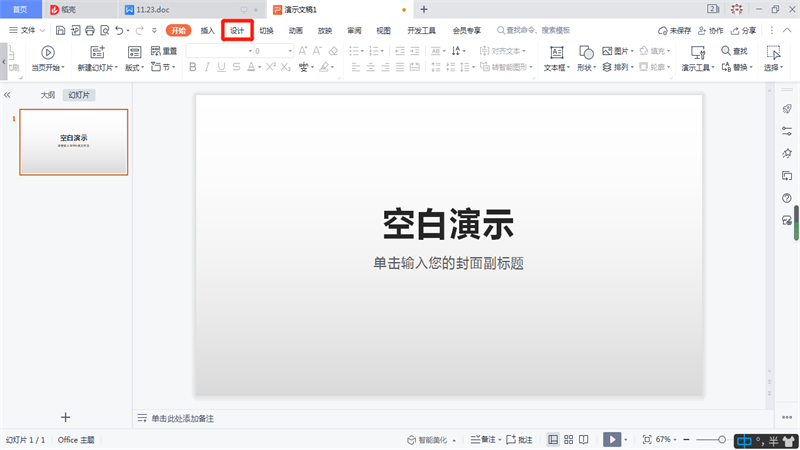The height and width of the screenshot is (450, 800).
Task: Play slideshow from status bar button
Action: coord(612,440)
